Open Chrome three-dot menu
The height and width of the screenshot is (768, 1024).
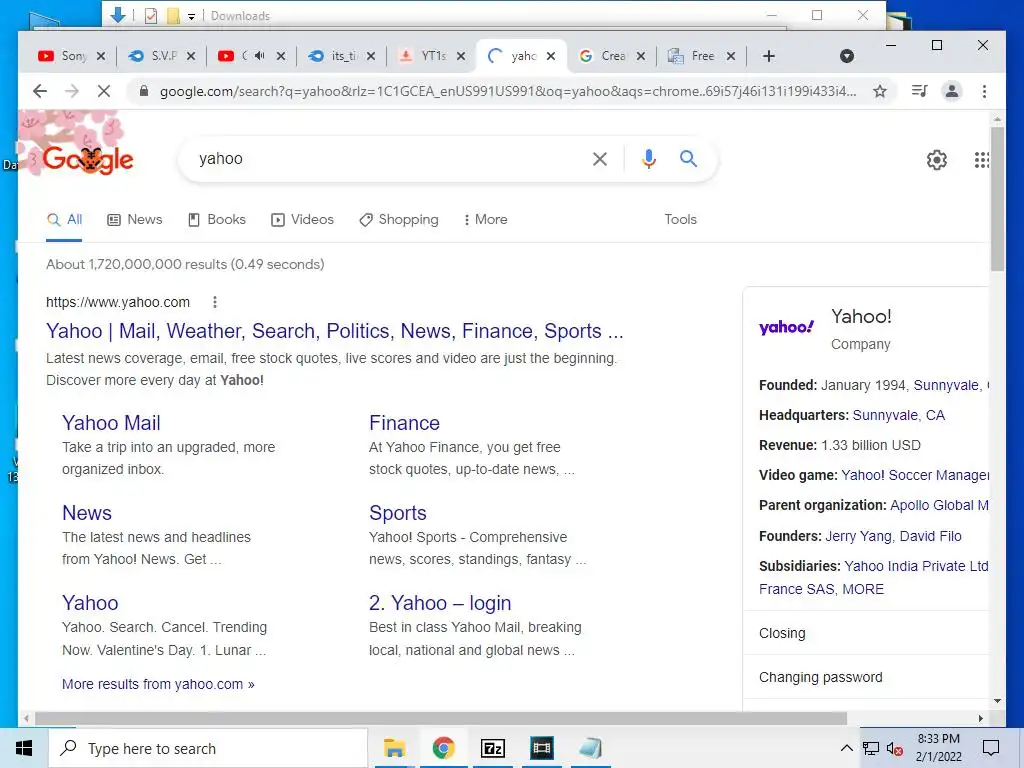pos(984,91)
